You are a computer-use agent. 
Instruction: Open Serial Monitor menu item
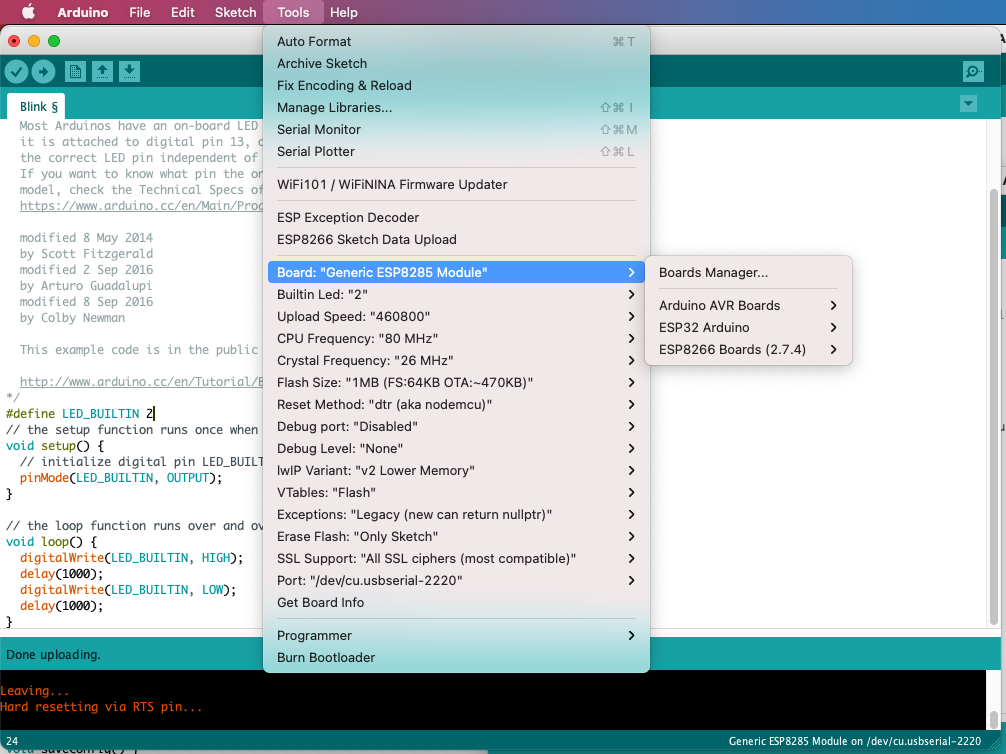tap(456, 130)
